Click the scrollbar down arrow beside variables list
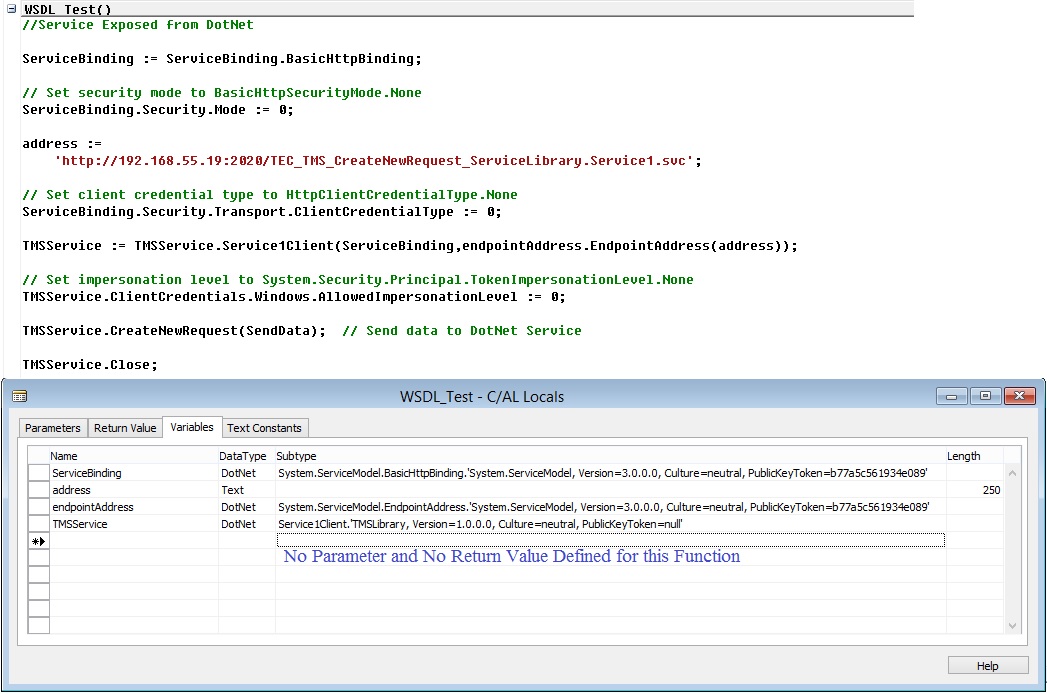 tap(1013, 626)
